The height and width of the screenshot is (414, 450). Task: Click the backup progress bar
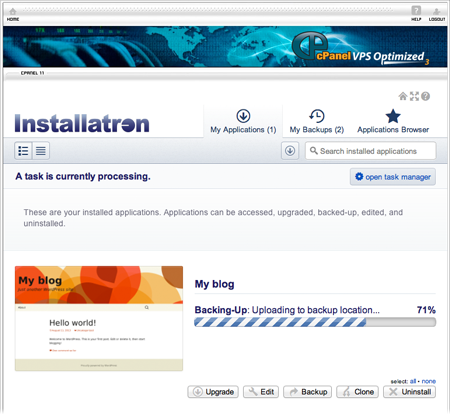point(315,322)
